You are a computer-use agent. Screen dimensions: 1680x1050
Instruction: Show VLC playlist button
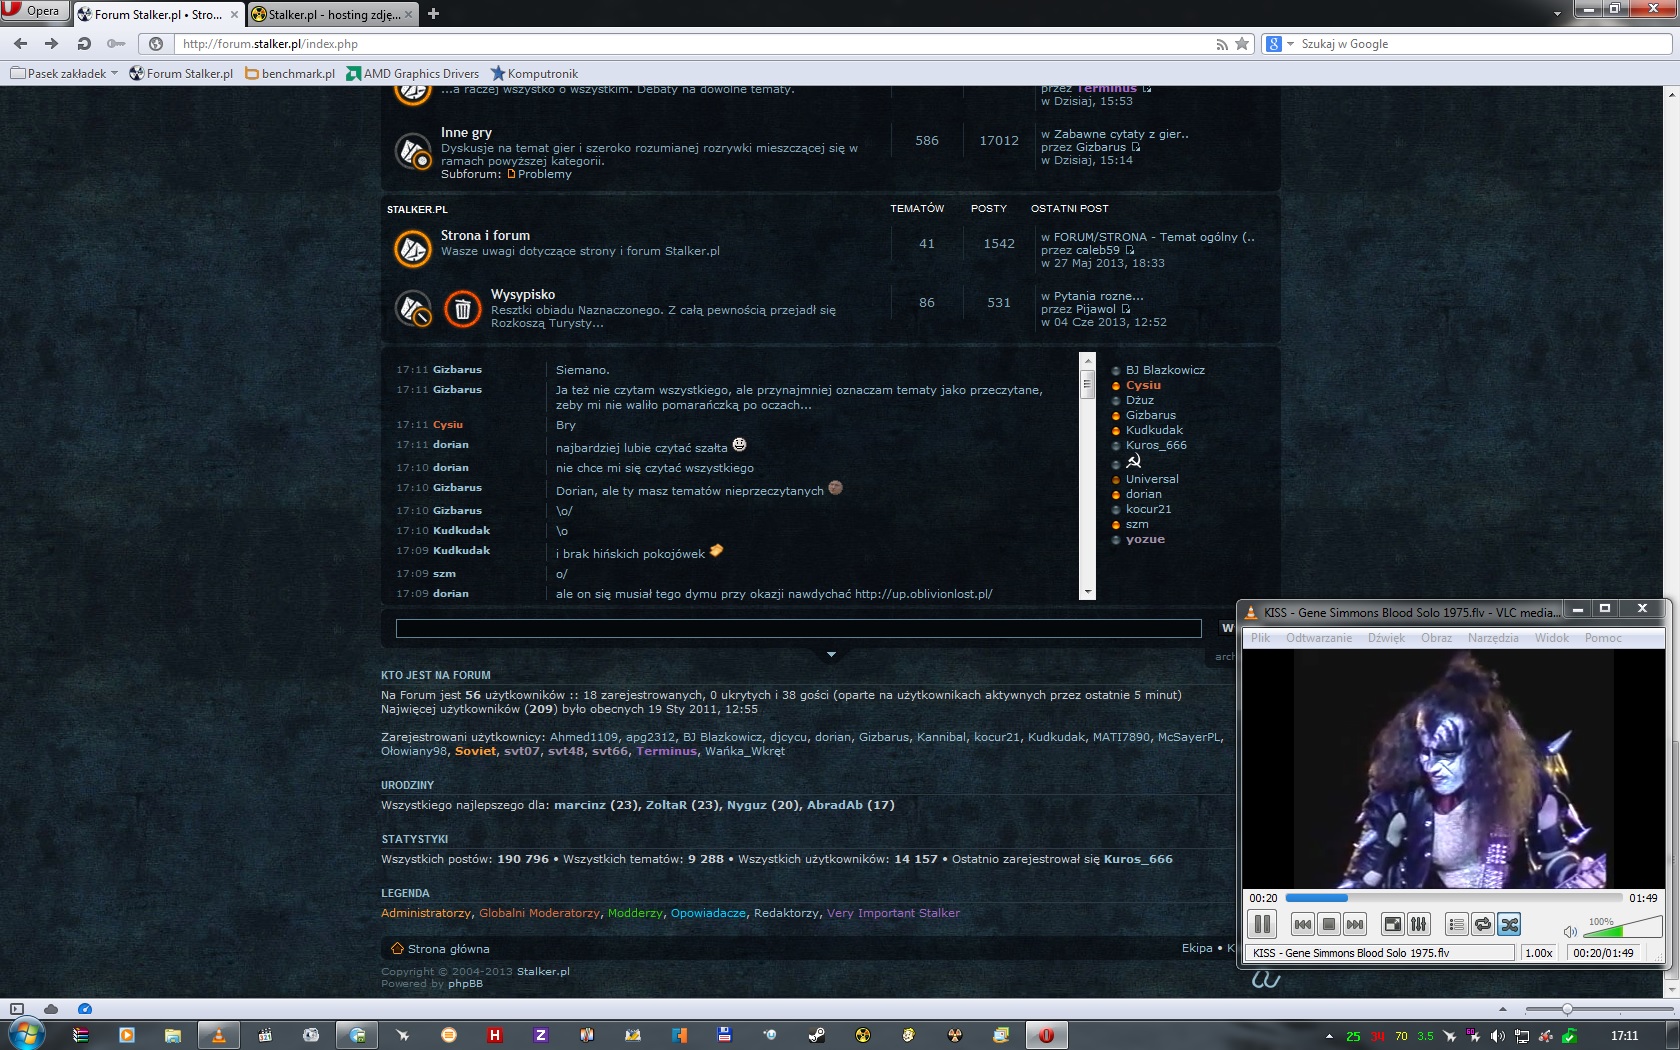click(1456, 924)
